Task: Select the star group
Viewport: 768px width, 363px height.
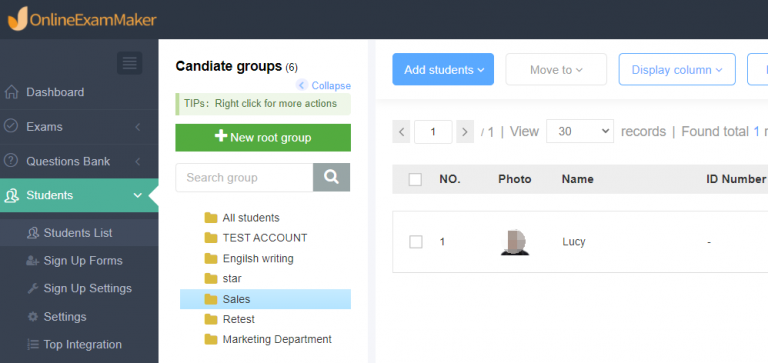Action: 232,278
